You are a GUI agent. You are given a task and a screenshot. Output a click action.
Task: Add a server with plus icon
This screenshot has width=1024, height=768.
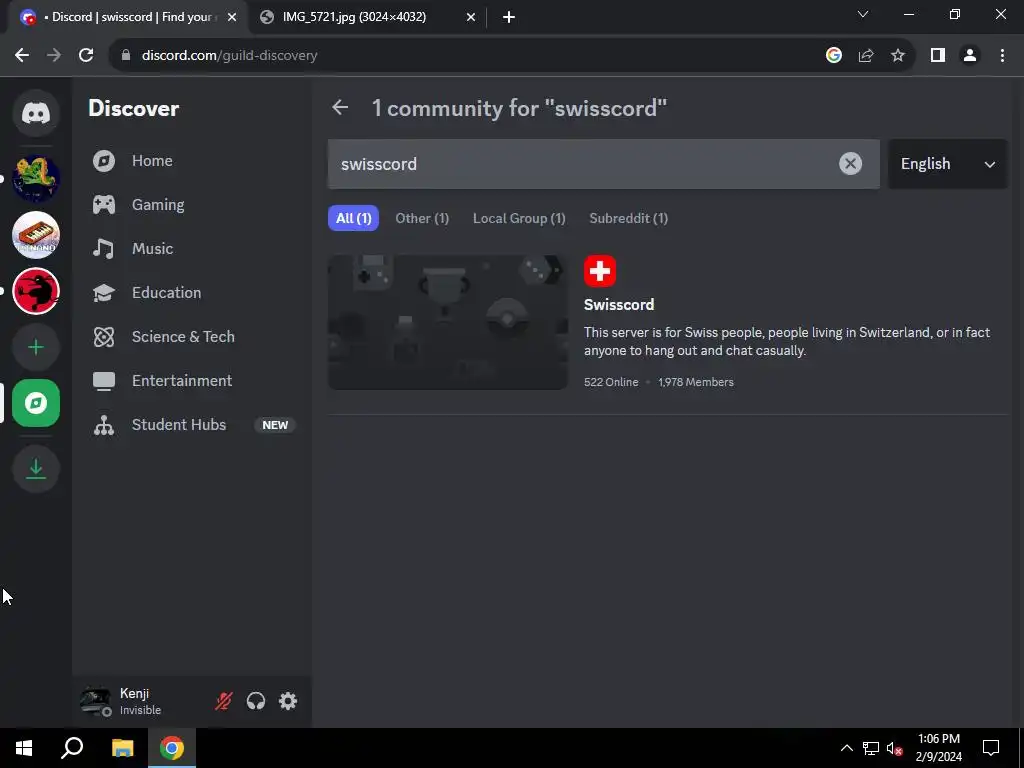pyautogui.click(x=36, y=347)
